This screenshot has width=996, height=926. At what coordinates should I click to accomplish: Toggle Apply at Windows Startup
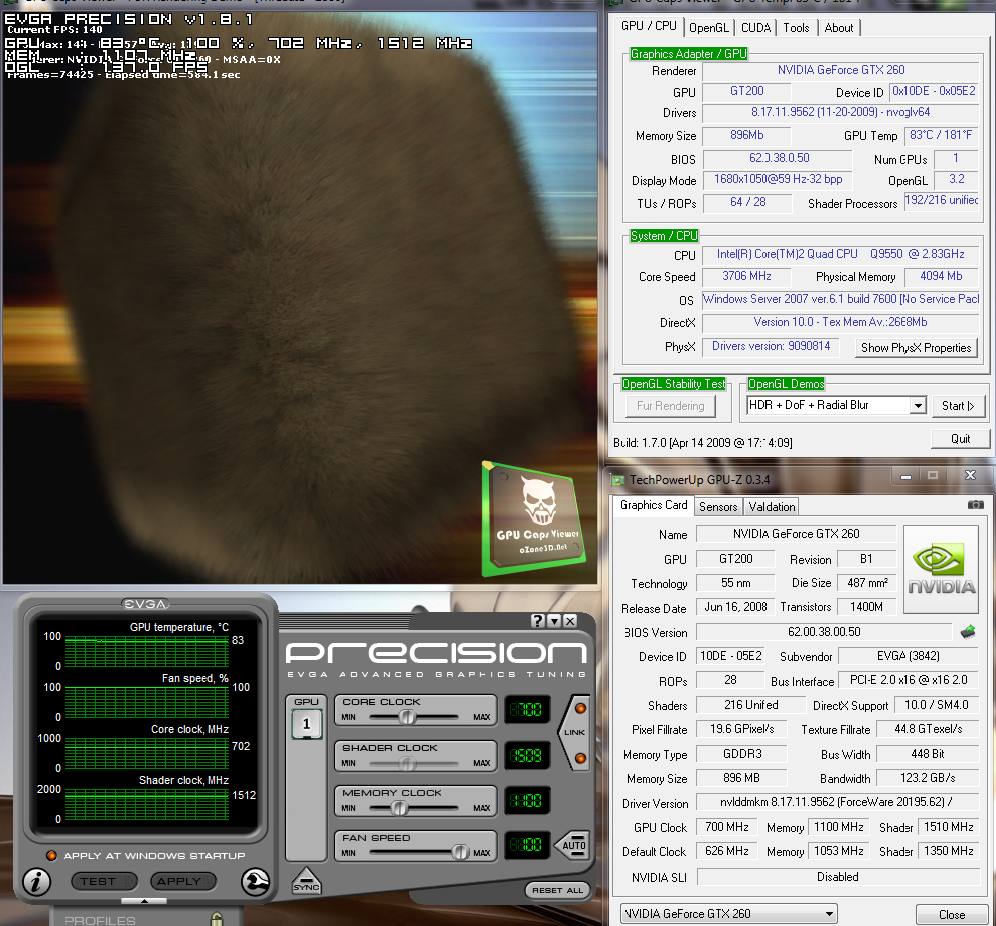click(x=51, y=856)
